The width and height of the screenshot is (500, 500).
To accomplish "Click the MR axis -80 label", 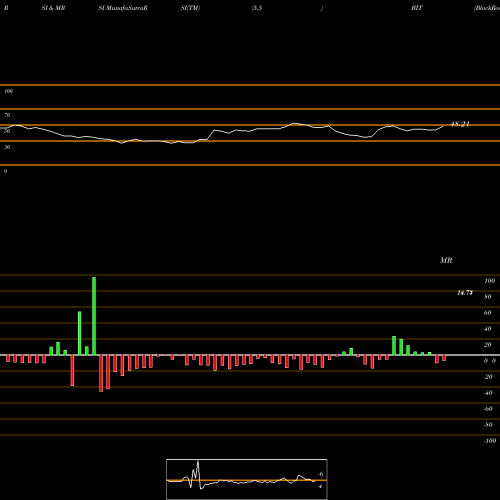I will tap(488, 425).
